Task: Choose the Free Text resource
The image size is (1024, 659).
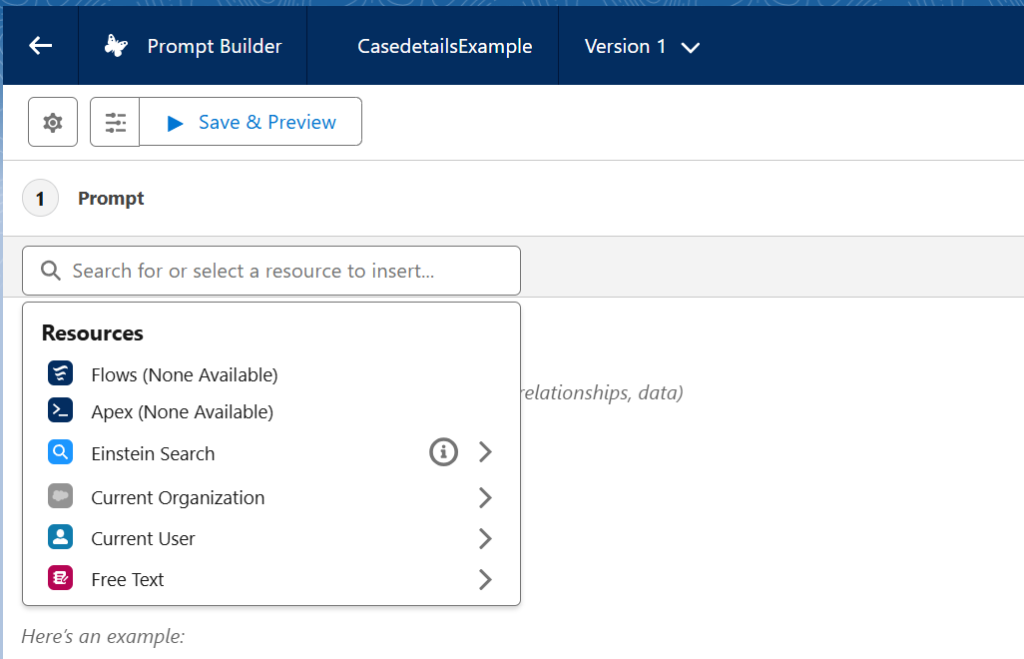Action: (271, 579)
